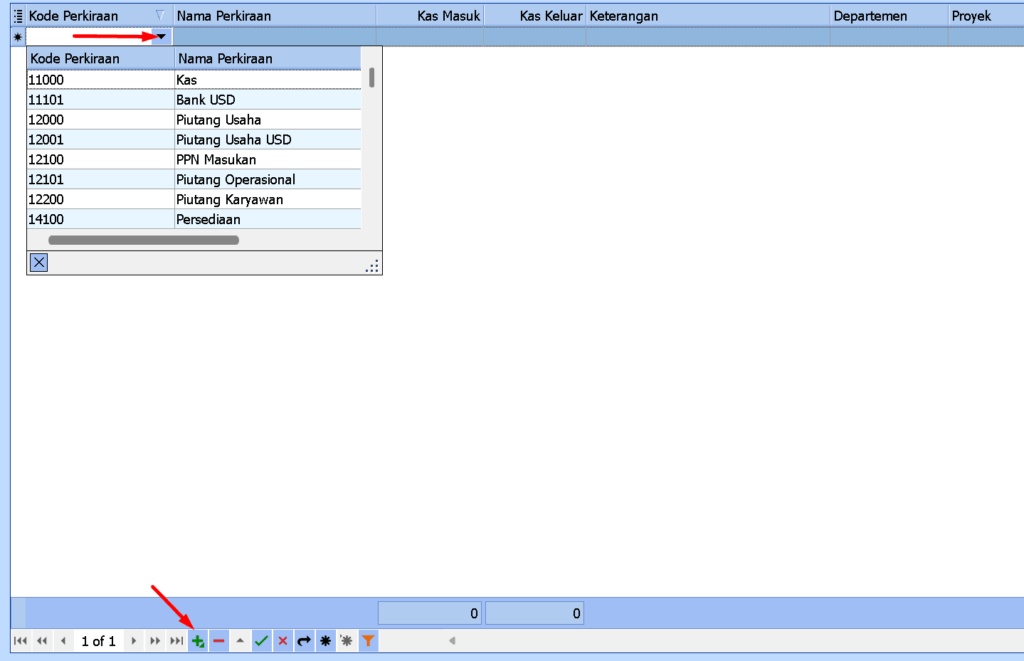
Task: Click the Kode Perkiraan input cell
Action: 89,37
